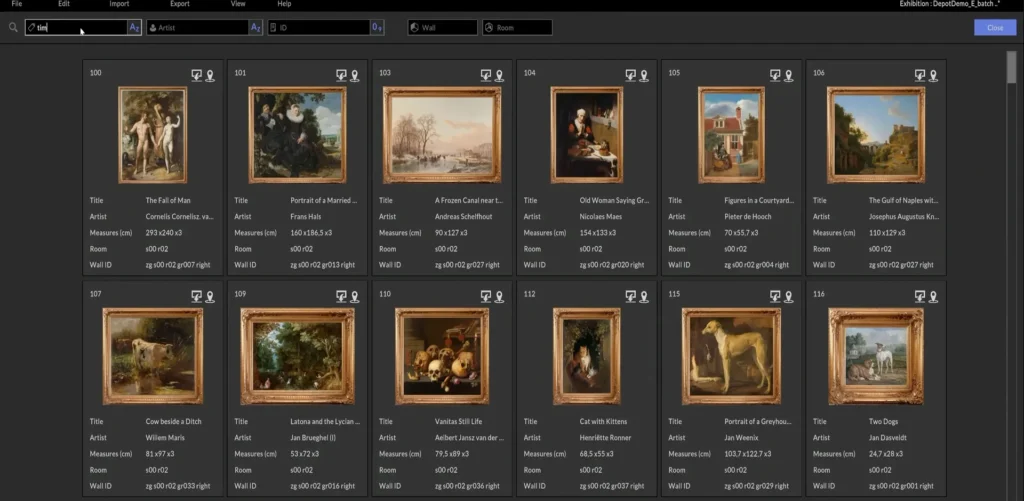Open the Export menu

tap(180, 4)
